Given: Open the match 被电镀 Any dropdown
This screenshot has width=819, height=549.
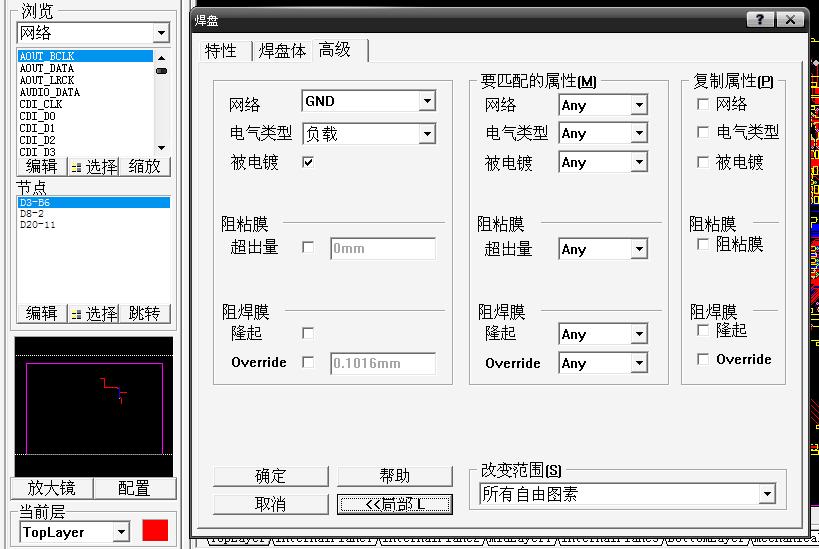Looking at the screenshot, I should [x=639, y=162].
